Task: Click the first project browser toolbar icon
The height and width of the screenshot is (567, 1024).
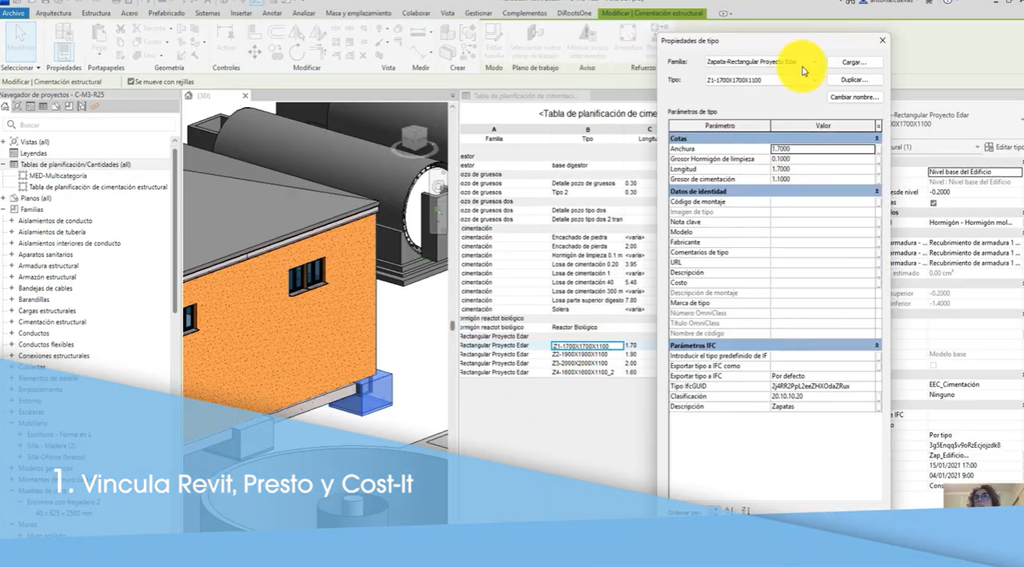Action: (5, 106)
